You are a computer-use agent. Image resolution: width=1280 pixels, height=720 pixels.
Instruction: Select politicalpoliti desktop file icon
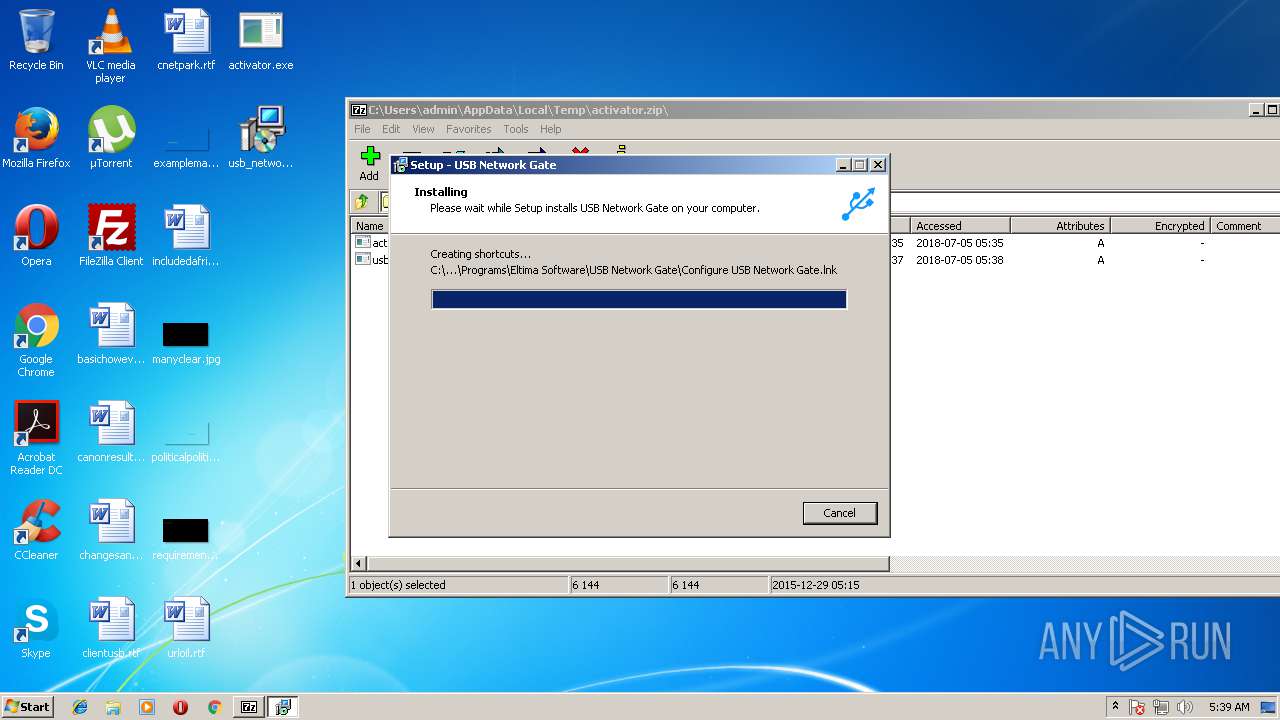coord(186,441)
